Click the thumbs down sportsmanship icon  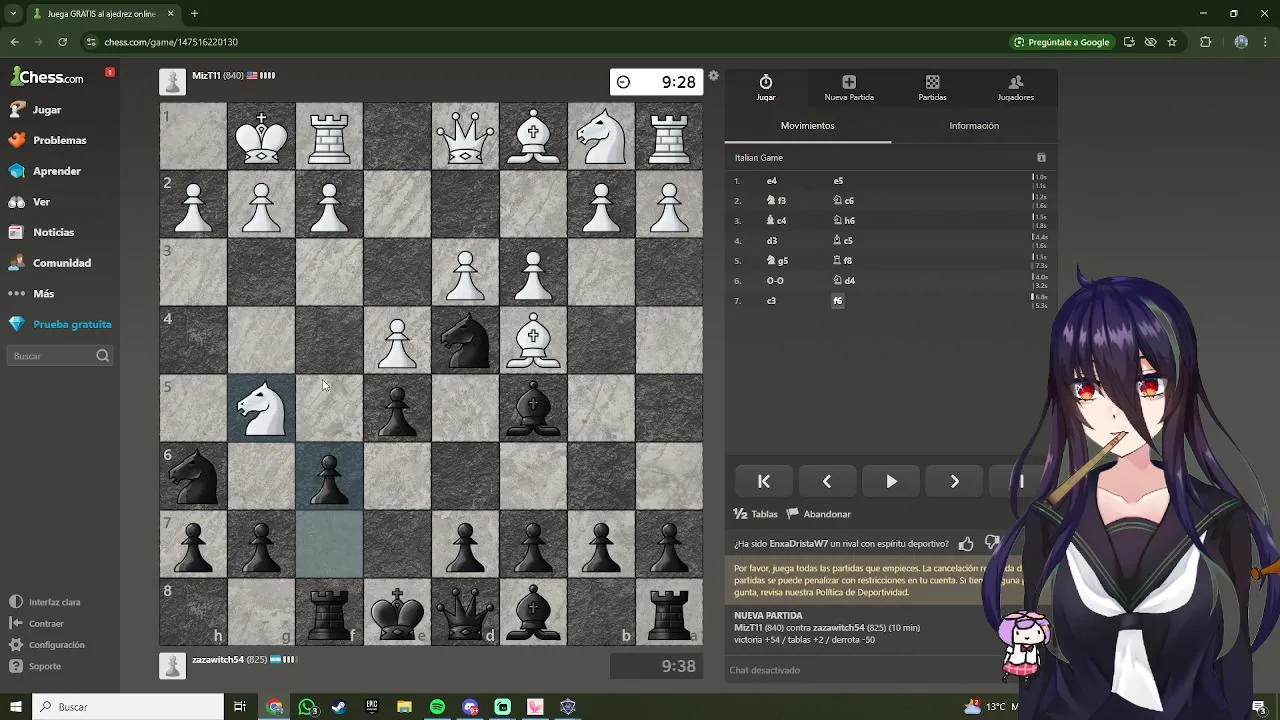click(x=992, y=543)
